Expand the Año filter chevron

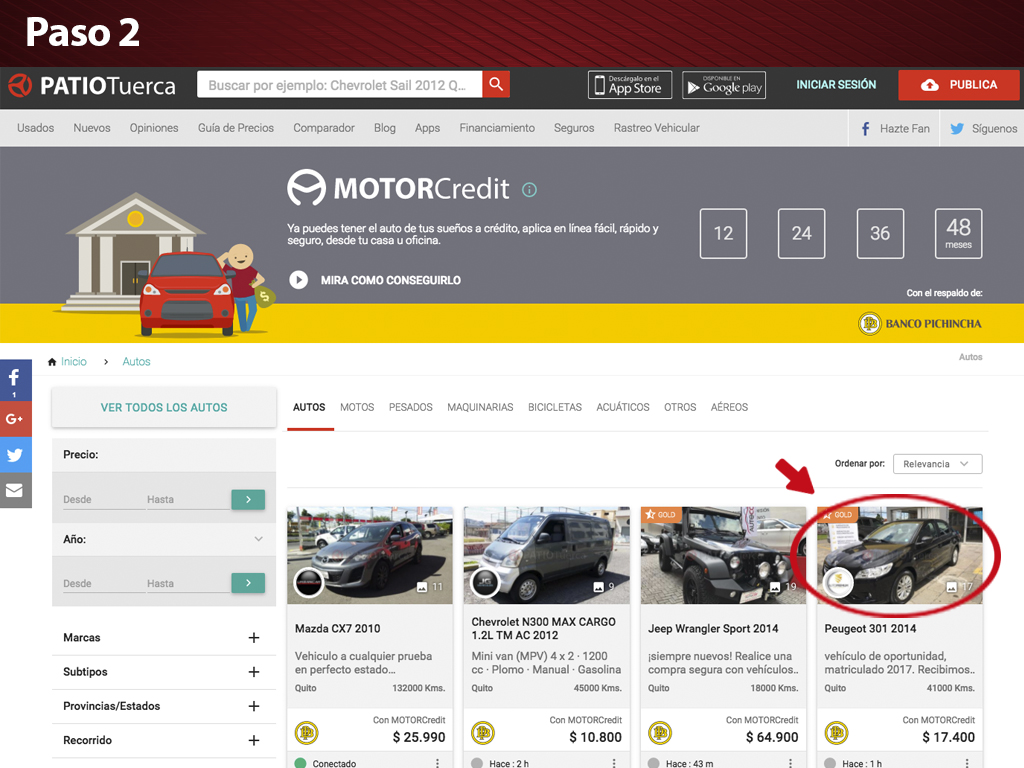[259, 539]
